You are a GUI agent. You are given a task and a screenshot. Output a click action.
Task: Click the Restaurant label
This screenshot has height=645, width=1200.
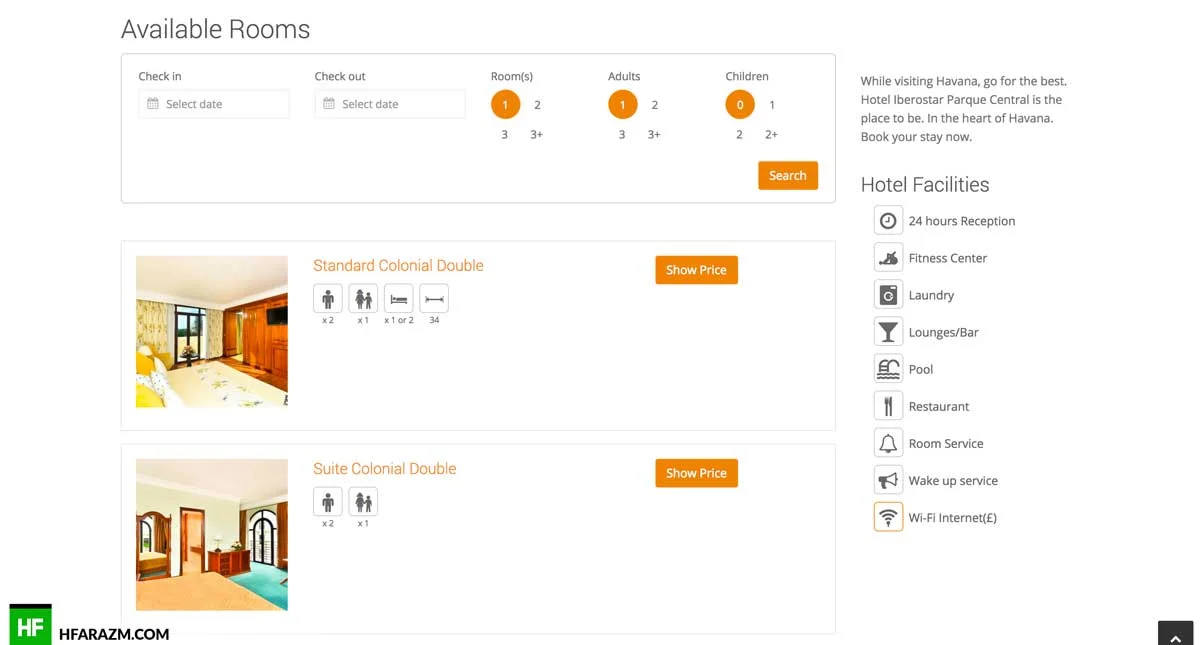click(x=939, y=406)
